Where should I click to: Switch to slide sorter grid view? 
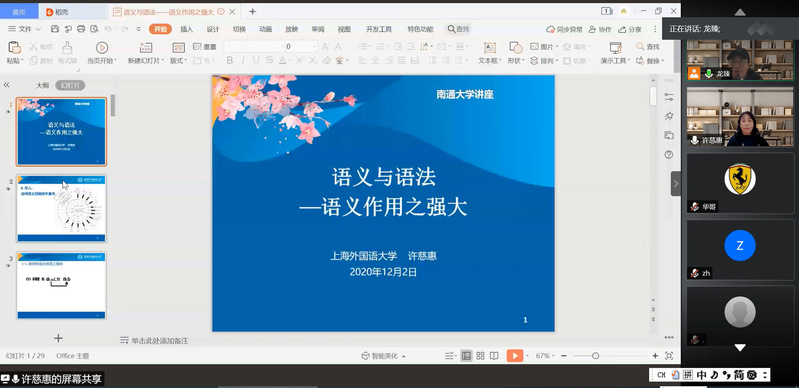480,356
